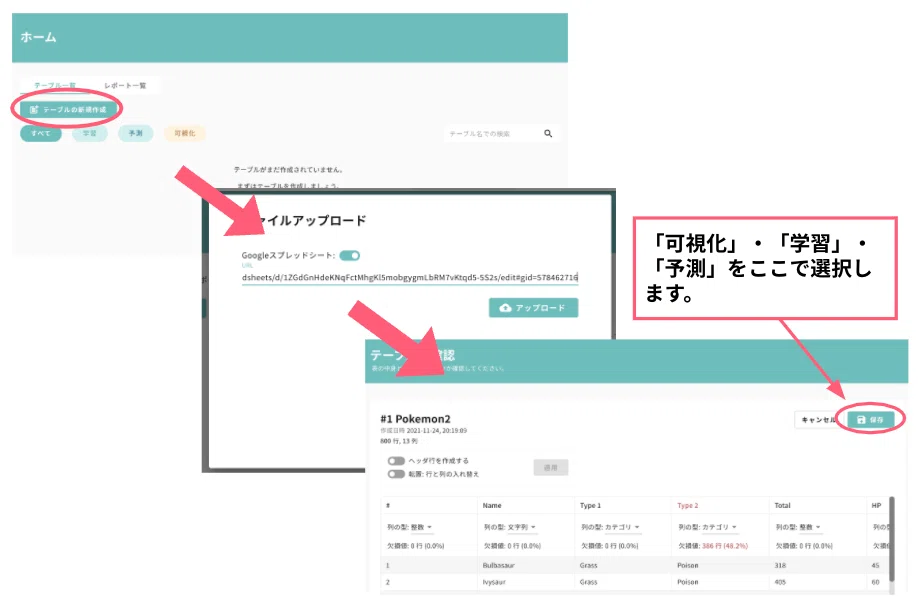The width and height of the screenshot is (919, 614).
Task: Filter tables by 学習
Action: 90,134
